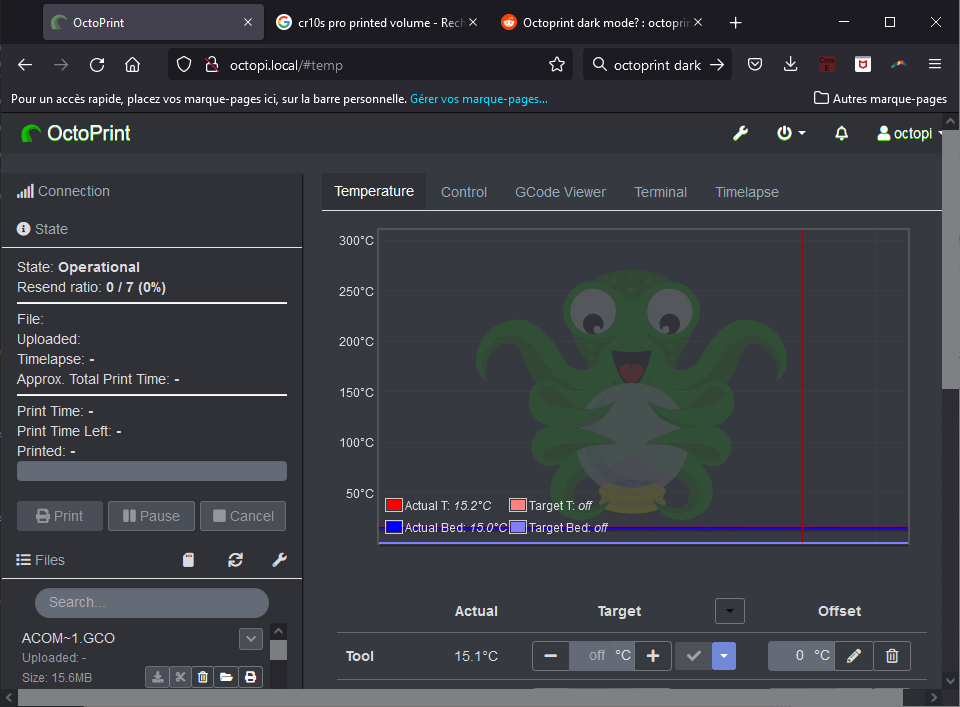Open browser home page
The width and height of the screenshot is (960, 707).
coord(132,65)
